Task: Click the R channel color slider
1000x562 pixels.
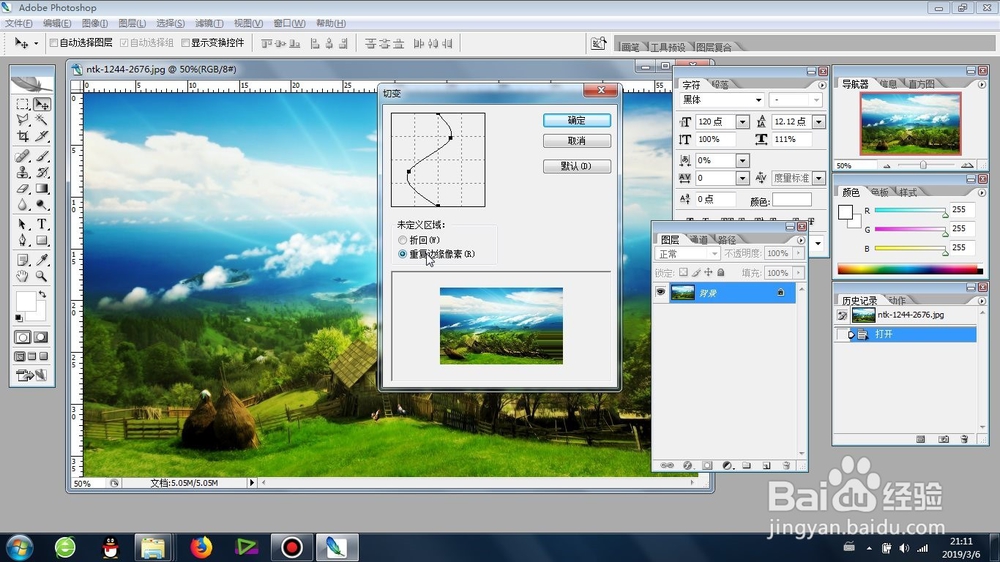Action: [x=910, y=210]
